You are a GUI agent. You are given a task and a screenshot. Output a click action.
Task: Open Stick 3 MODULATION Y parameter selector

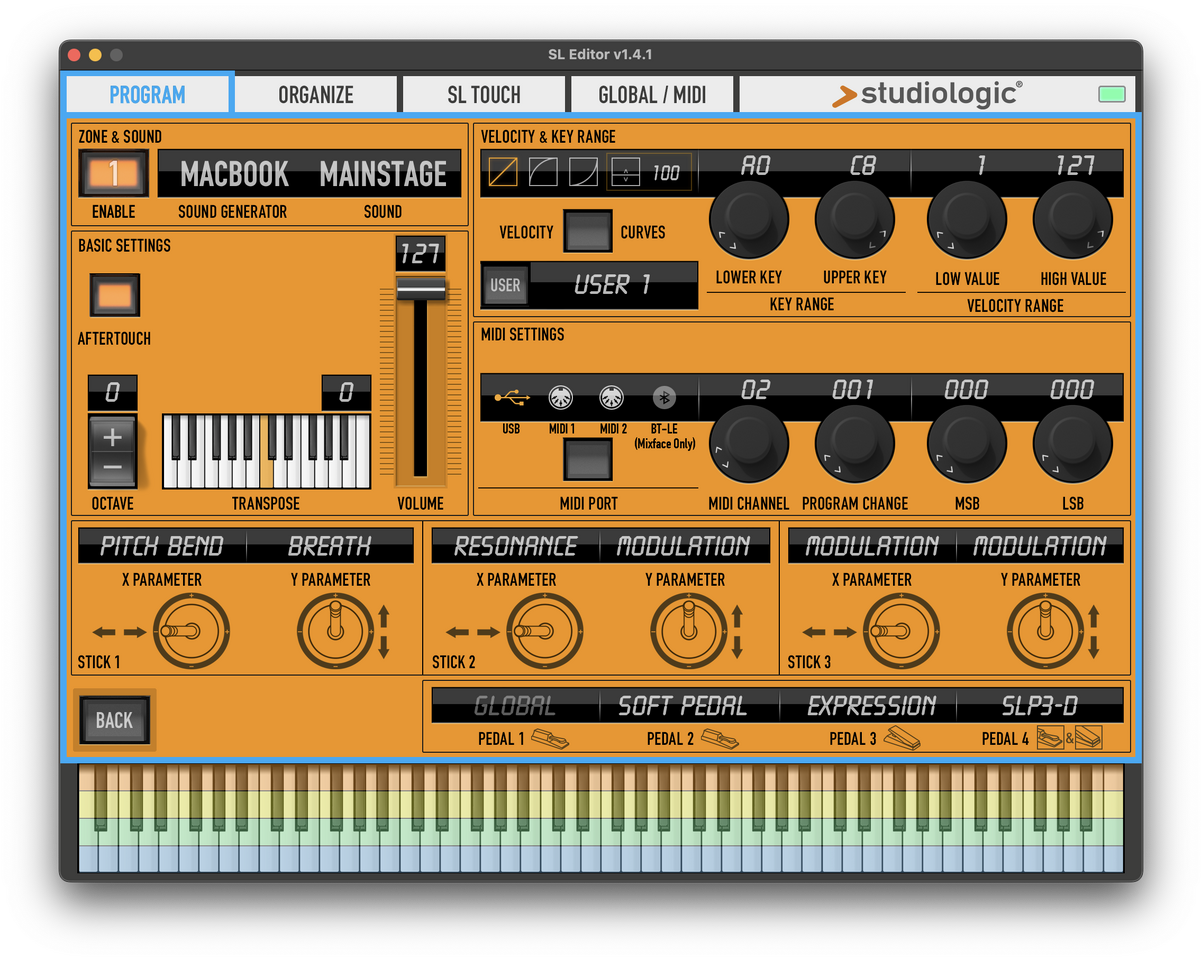coord(1040,546)
